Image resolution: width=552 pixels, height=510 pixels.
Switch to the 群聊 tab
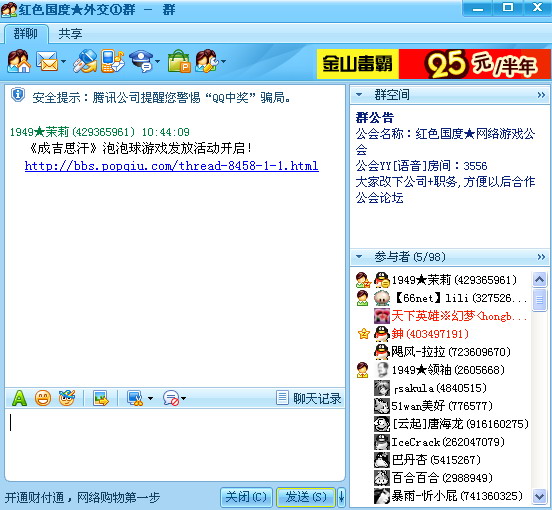point(26,34)
